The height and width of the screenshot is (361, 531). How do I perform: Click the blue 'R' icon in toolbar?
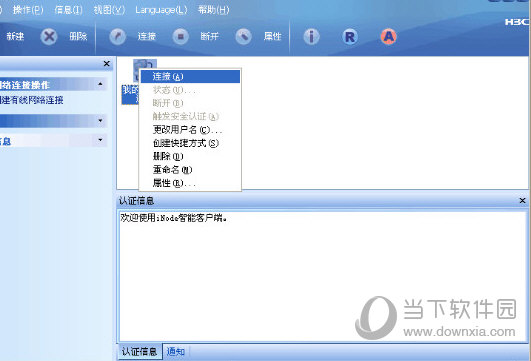tap(350, 37)
